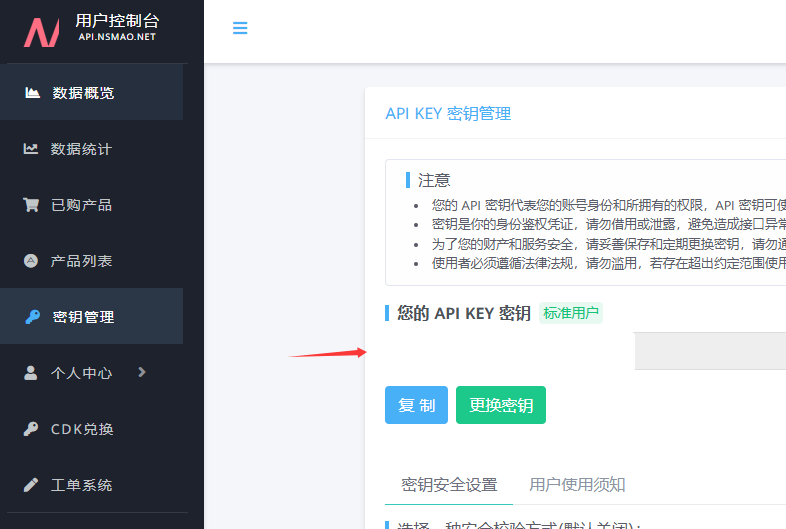This screenshot has width=786, height=529.
Task: Click the pencil icon for 工单系统
Action: [x=32, y=485]
